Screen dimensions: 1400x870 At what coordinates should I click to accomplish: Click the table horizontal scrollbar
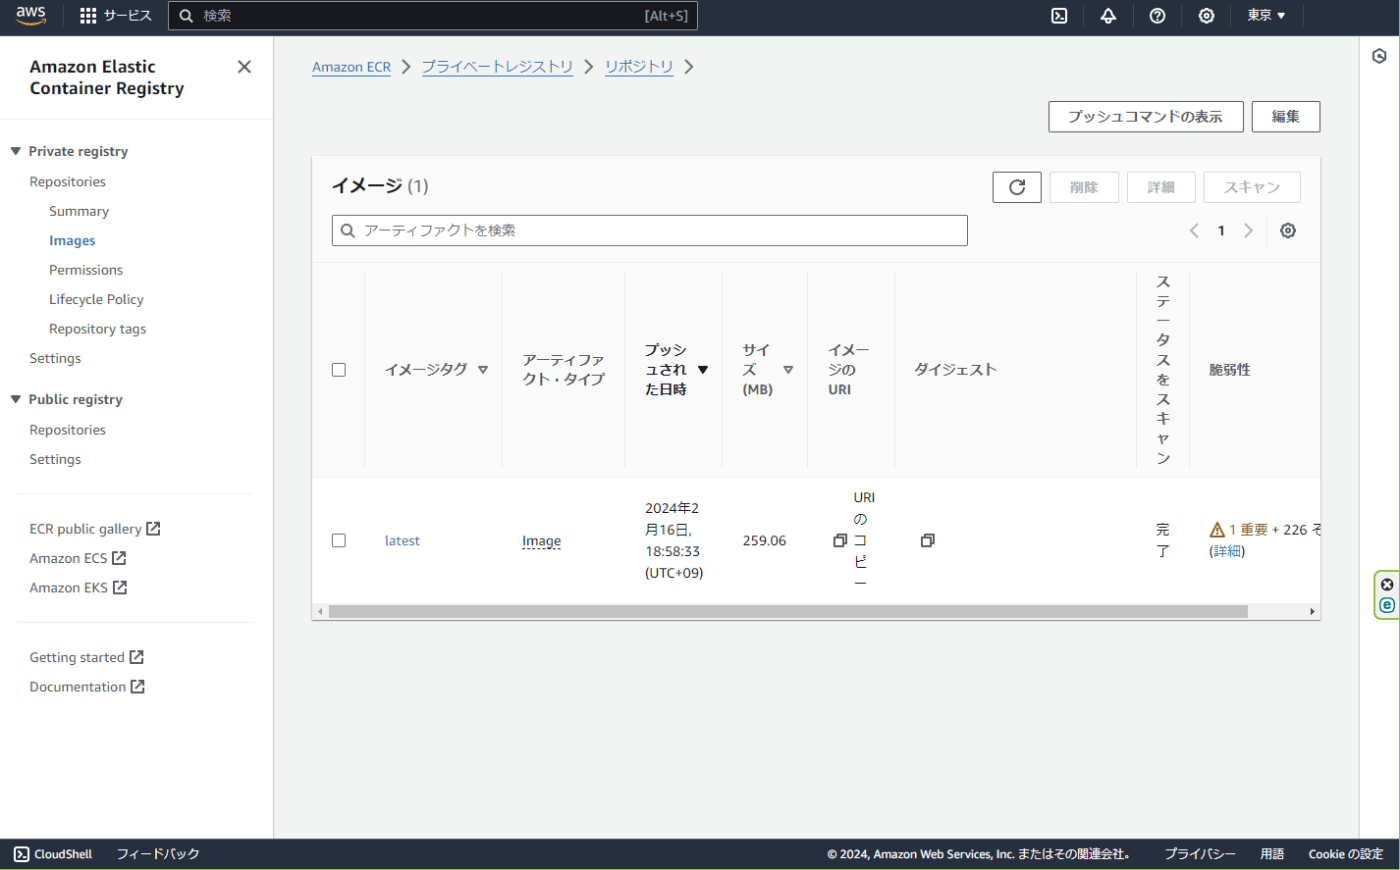(x=788, y=612)
